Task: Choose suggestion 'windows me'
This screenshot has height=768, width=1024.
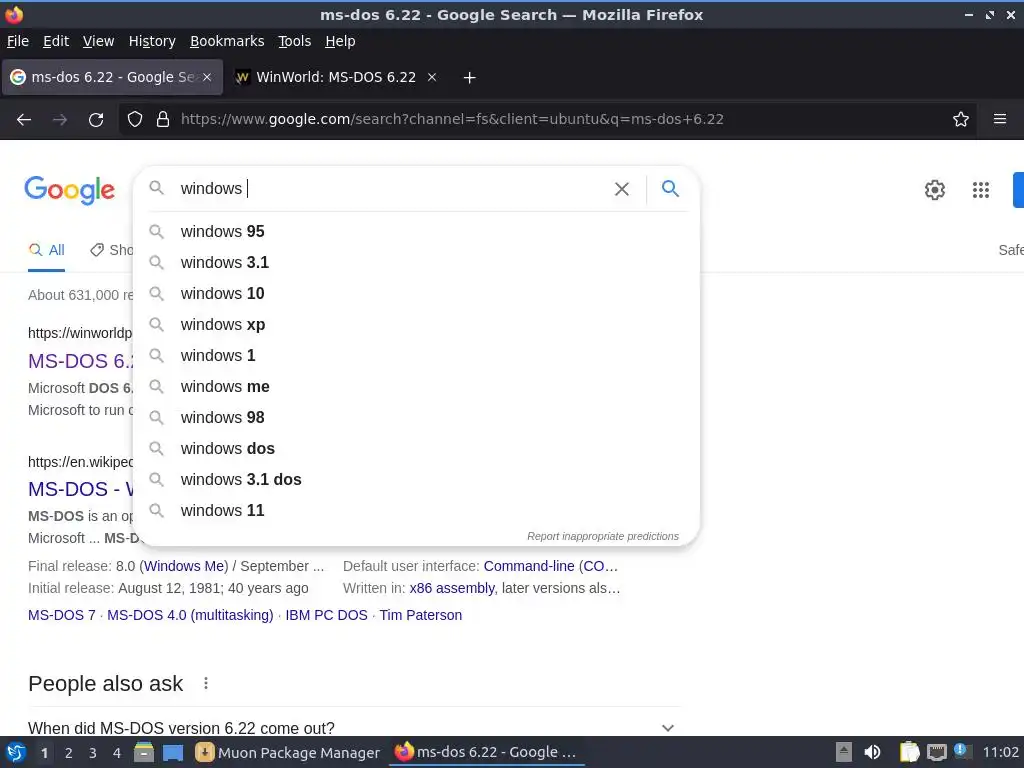Action: [418, 387]
